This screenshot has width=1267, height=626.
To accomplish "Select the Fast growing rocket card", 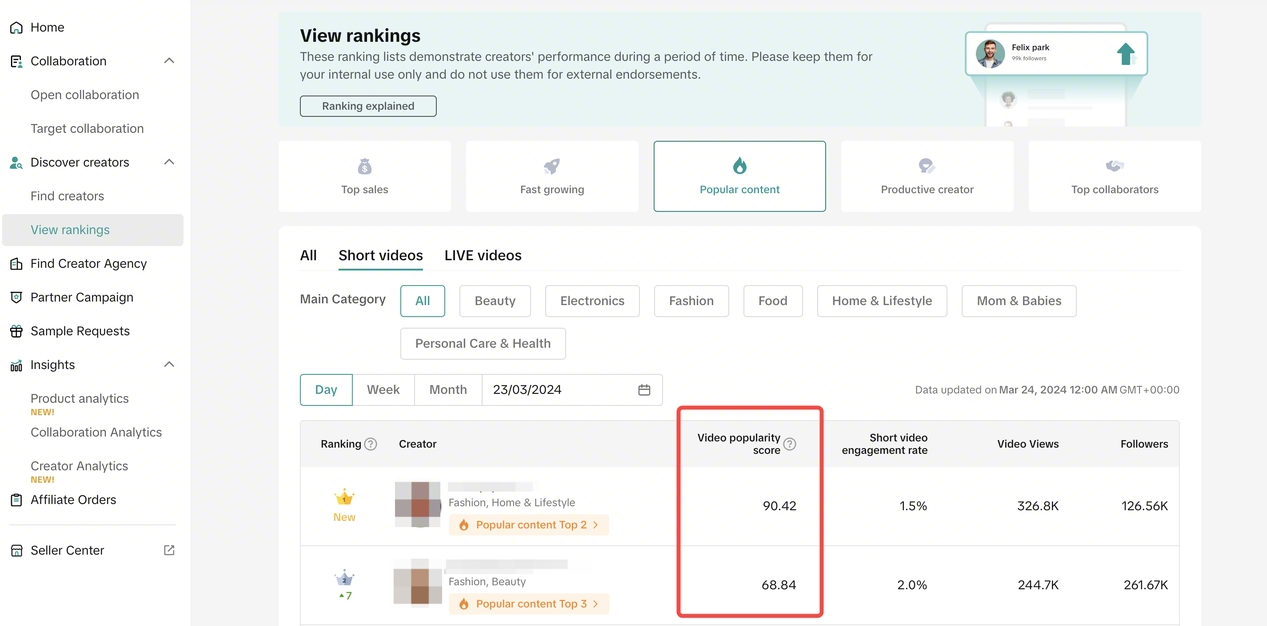I will 552,176.
